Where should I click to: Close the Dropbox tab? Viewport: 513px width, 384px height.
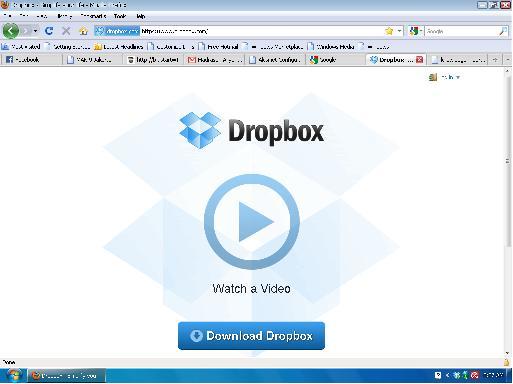(420, 60)
